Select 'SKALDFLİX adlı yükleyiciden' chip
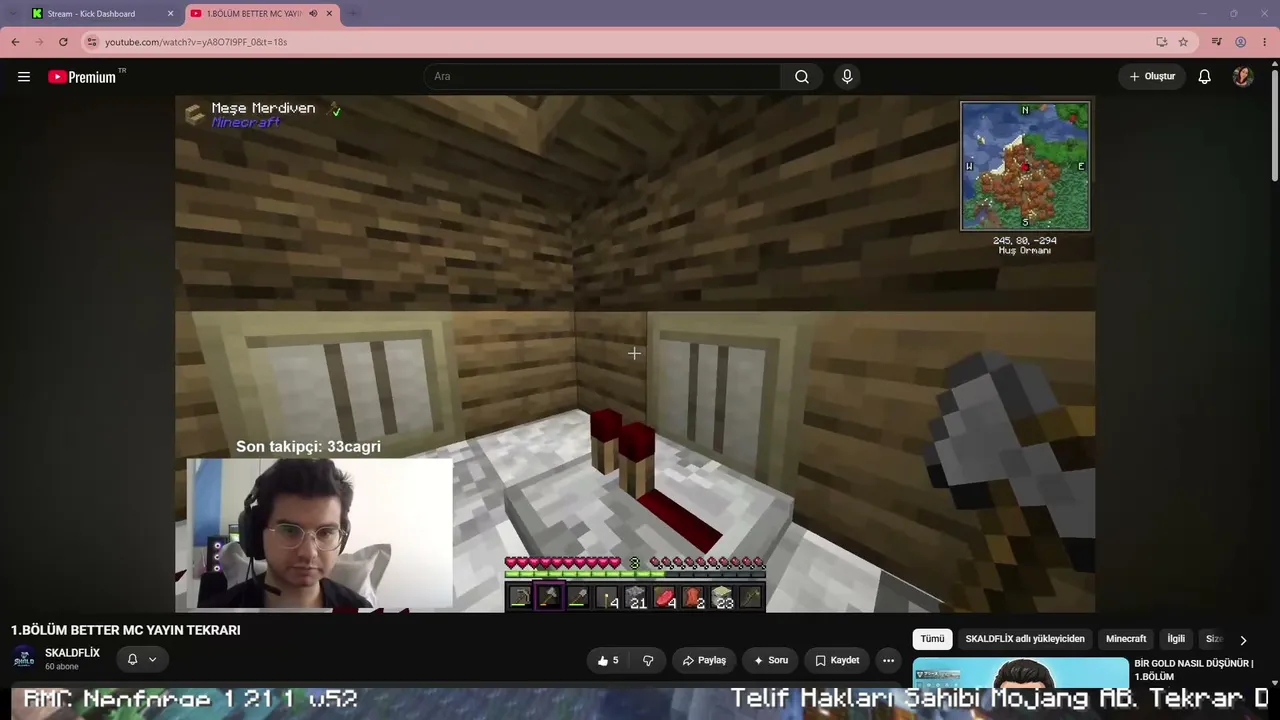 [1025, 639]
